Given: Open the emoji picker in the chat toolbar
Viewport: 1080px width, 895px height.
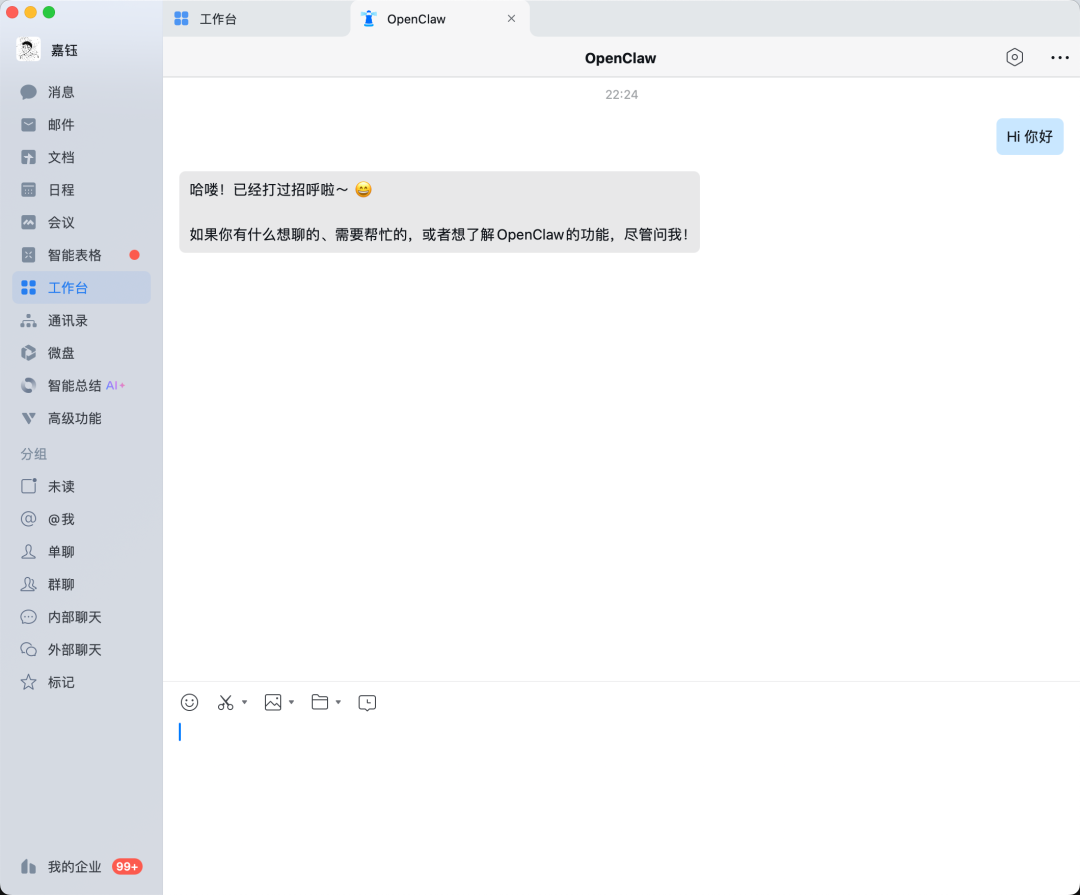Looking at the screenshot, I should 189,702.
